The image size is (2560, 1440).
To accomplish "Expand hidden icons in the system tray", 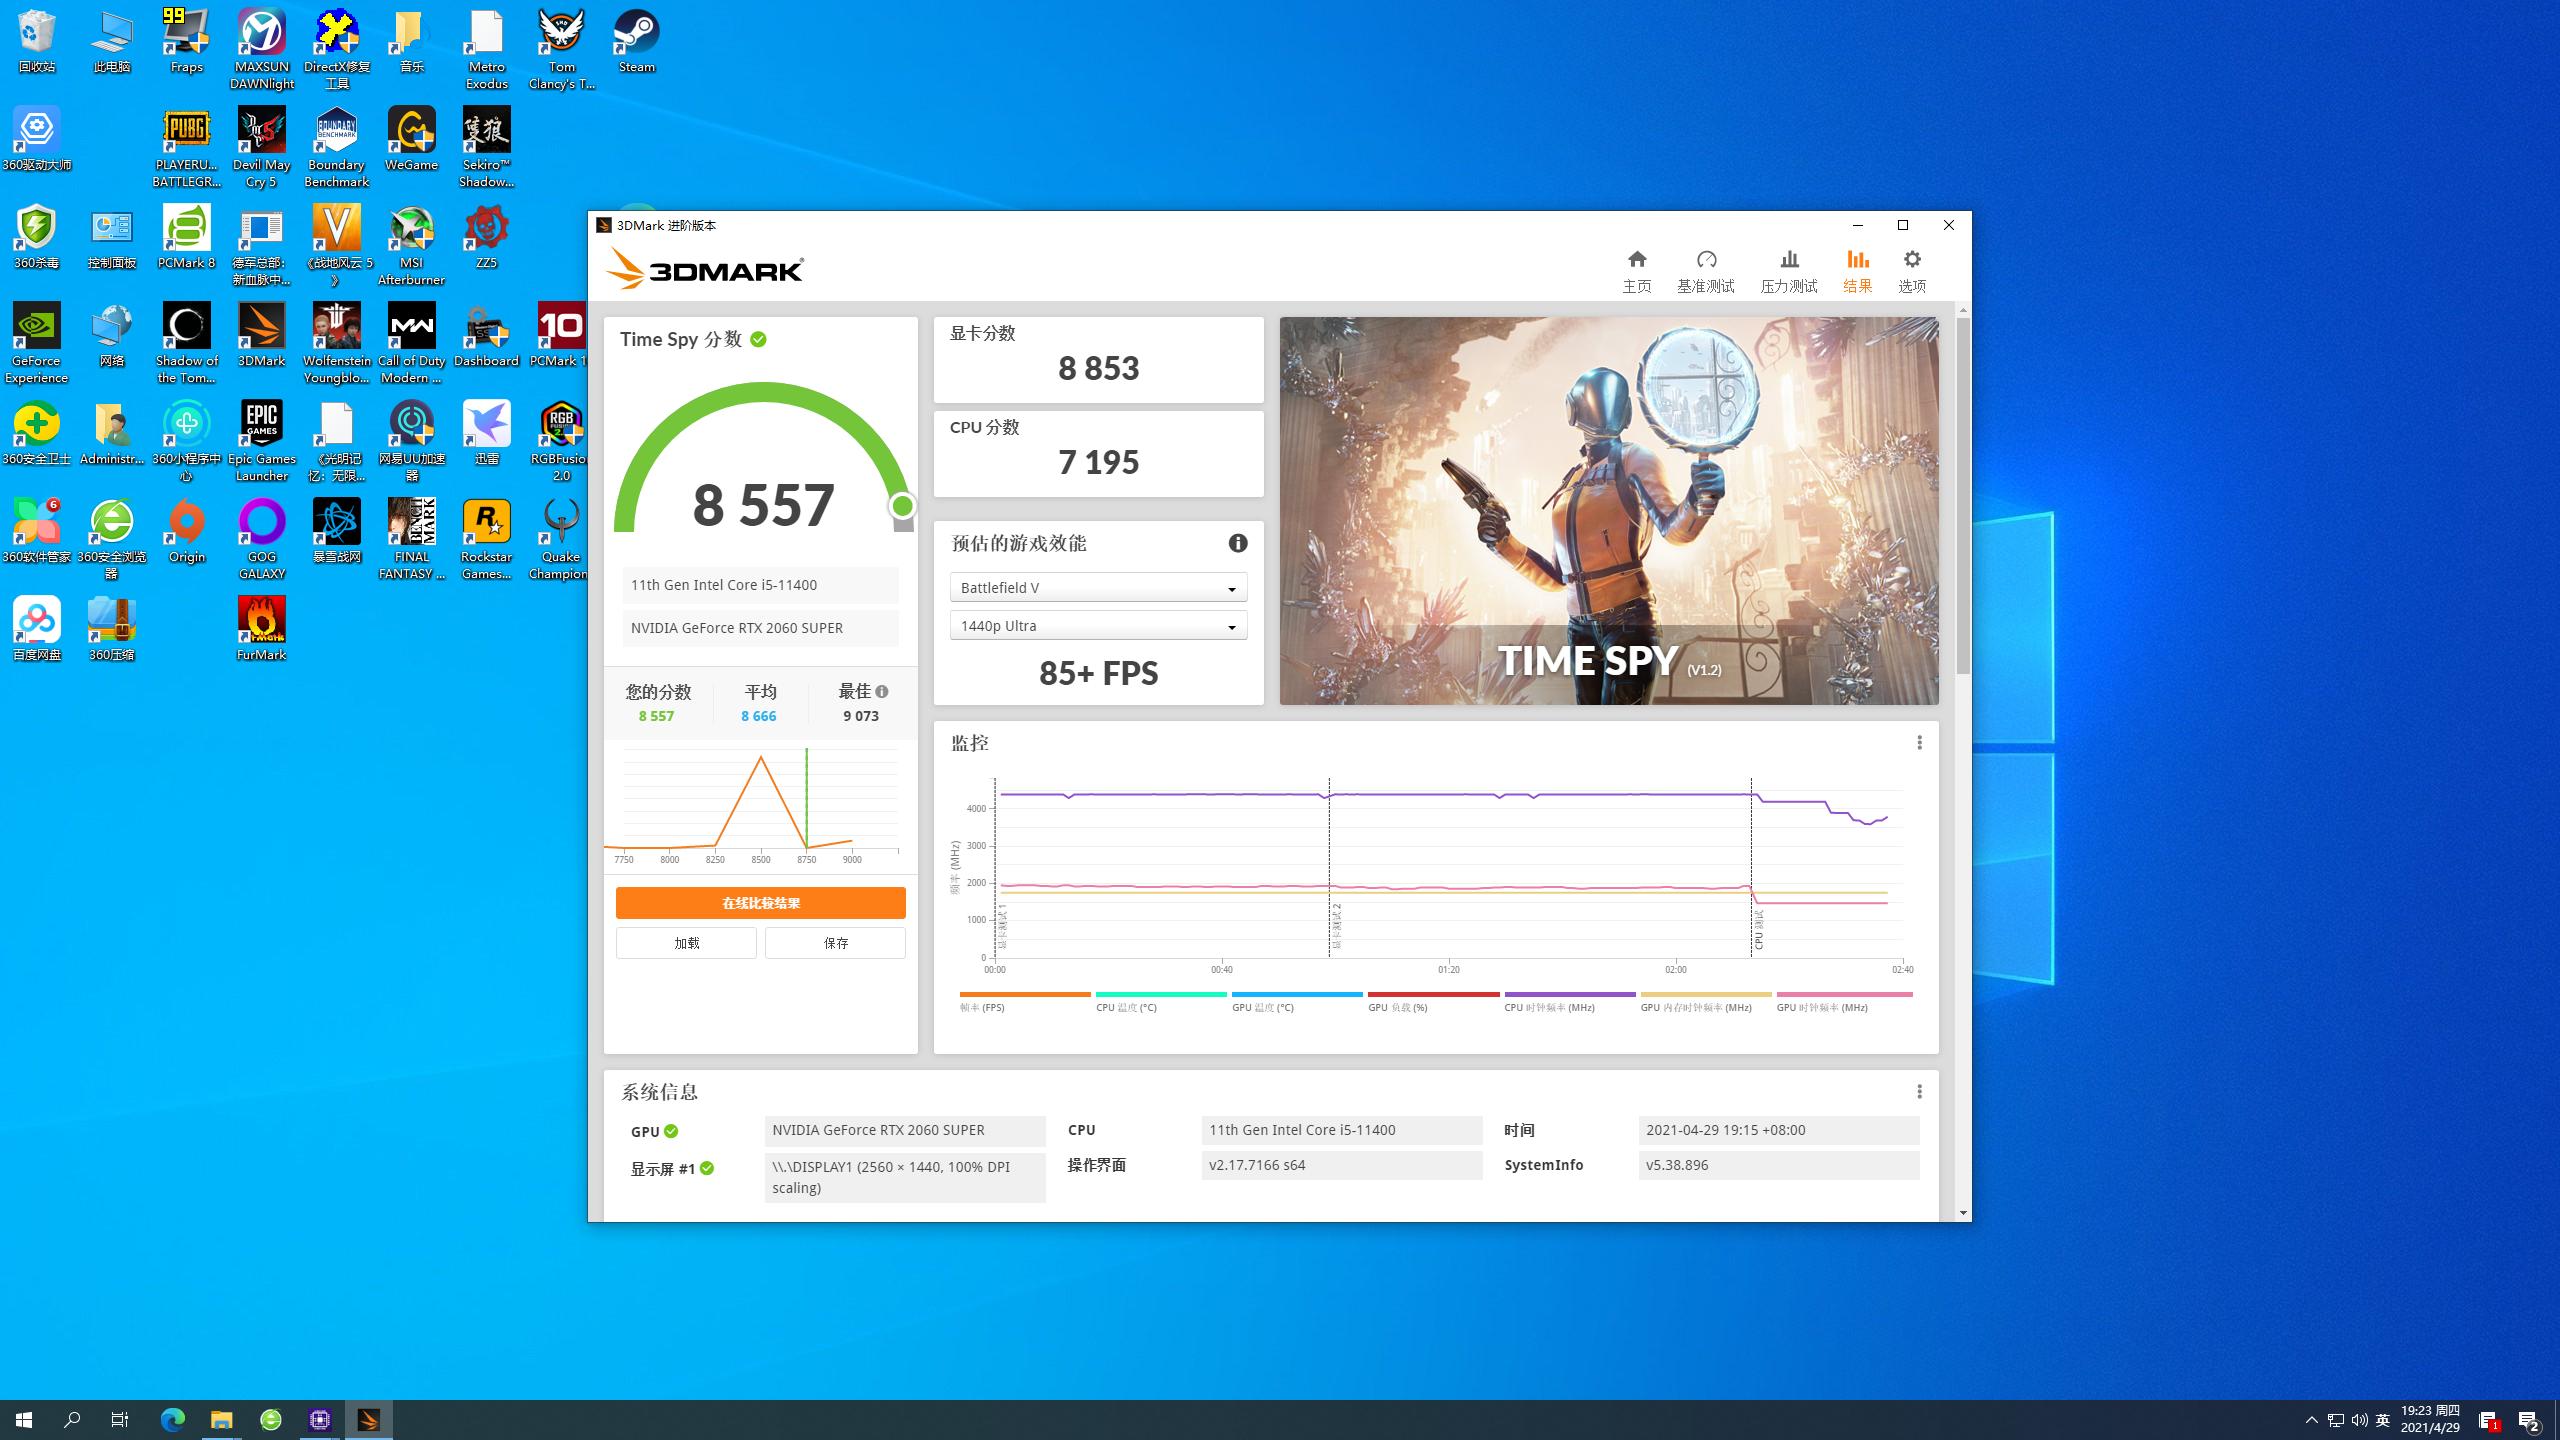I will coord(2313,1419).
